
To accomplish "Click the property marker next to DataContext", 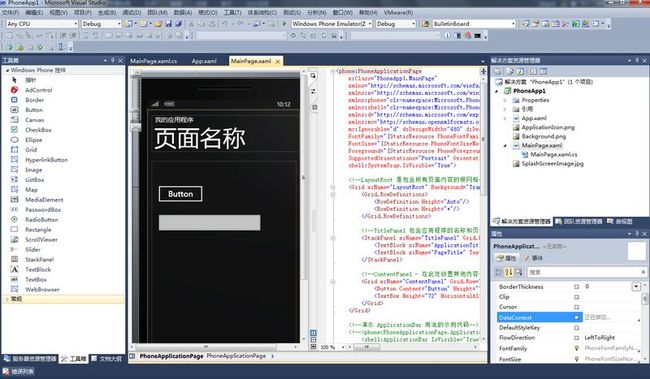I will [577, 318].
